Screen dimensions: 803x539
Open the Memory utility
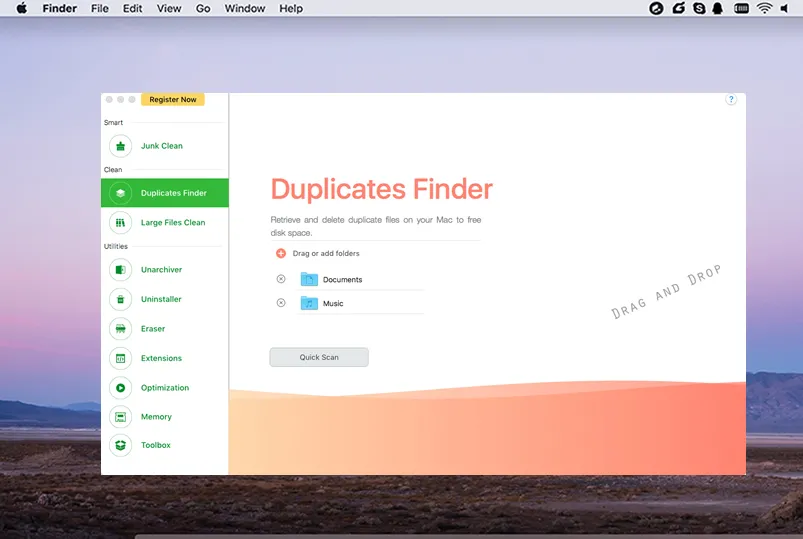[x=155, y=417]
